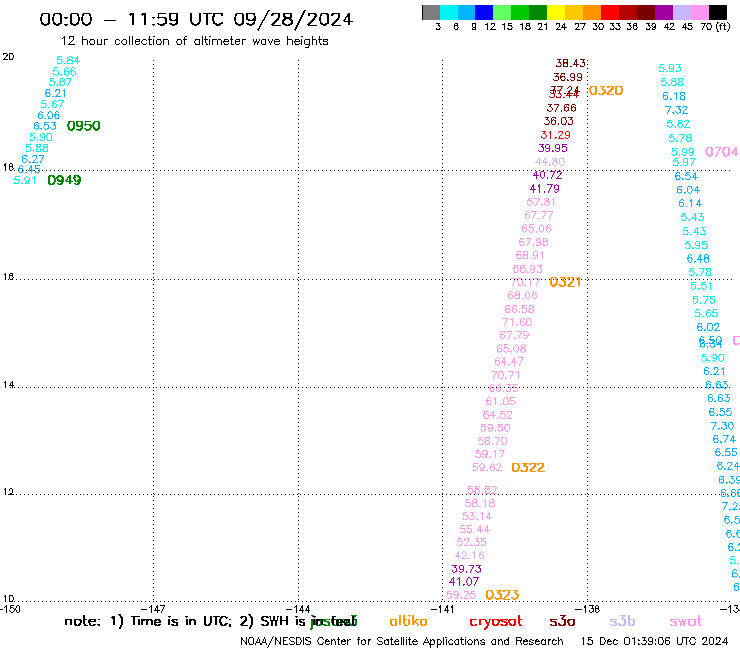Click the bright red 33 ft legend swatch
Screen dimensions: 740x650
click(x=610, y=12)
